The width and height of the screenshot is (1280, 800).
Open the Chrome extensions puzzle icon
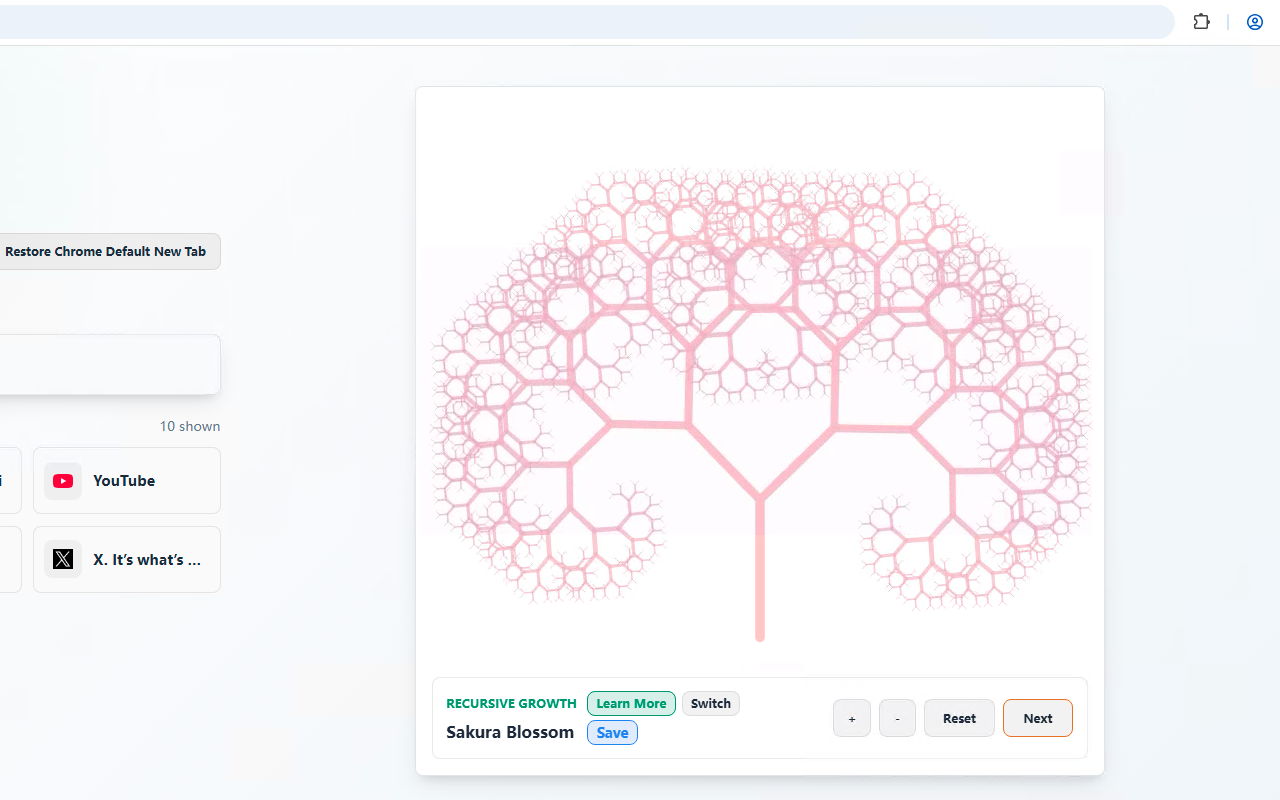[x=1202, y=22]
